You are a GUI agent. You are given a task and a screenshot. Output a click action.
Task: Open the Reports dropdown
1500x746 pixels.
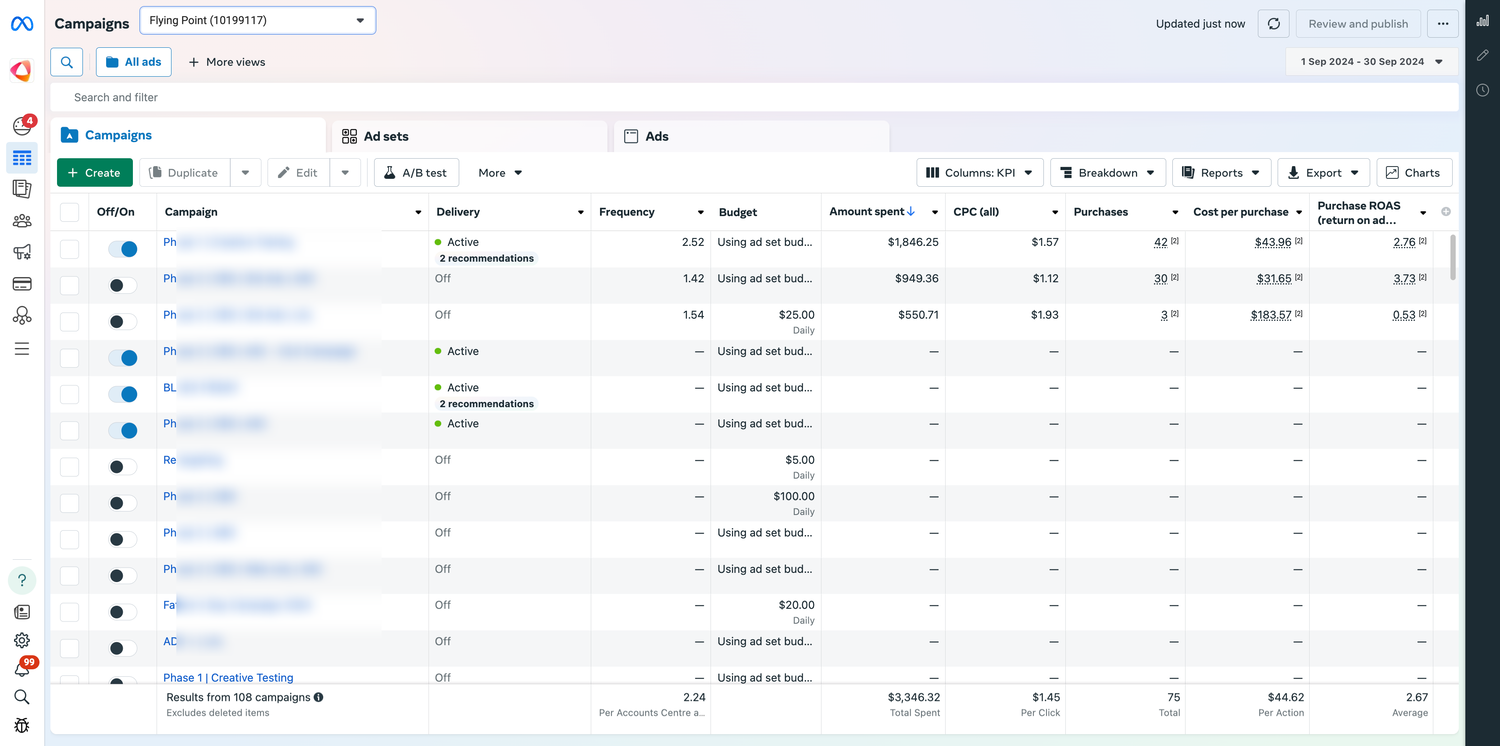coord(1222,173)
